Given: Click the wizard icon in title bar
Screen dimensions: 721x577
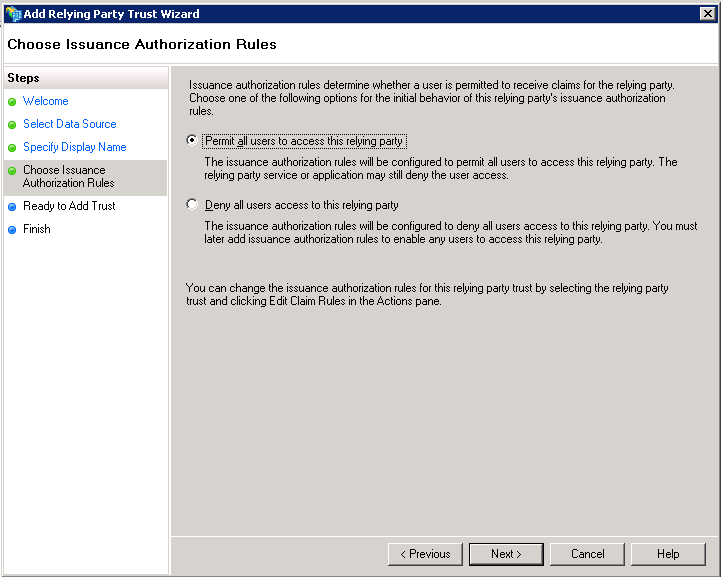Looking at the screenshot, I should pos(14,14).
